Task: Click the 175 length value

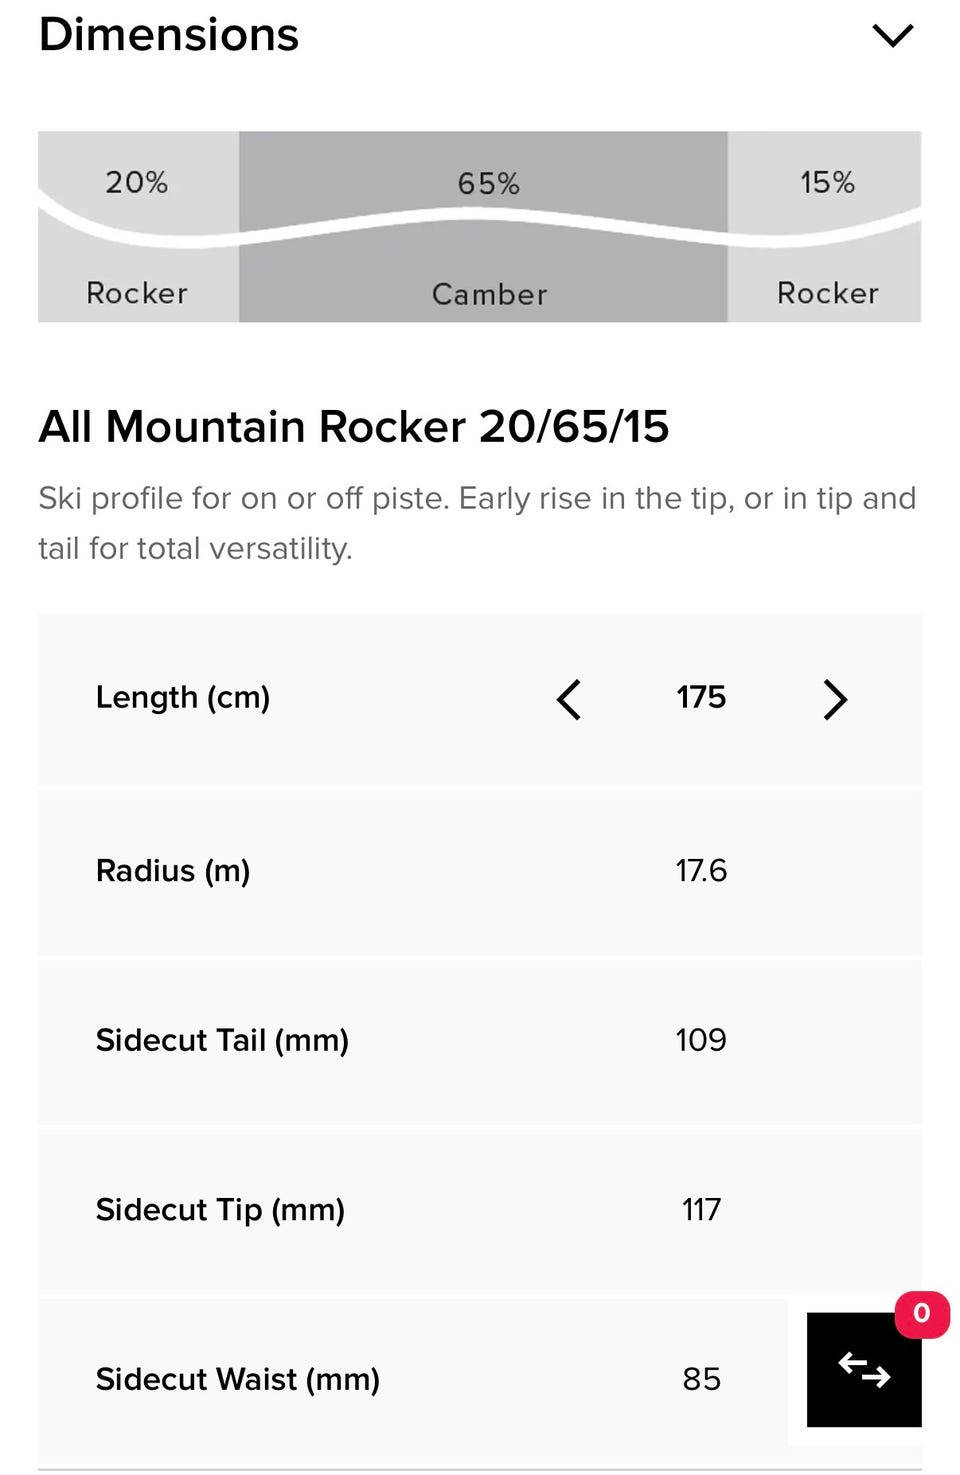Action: tap(701, 698)
